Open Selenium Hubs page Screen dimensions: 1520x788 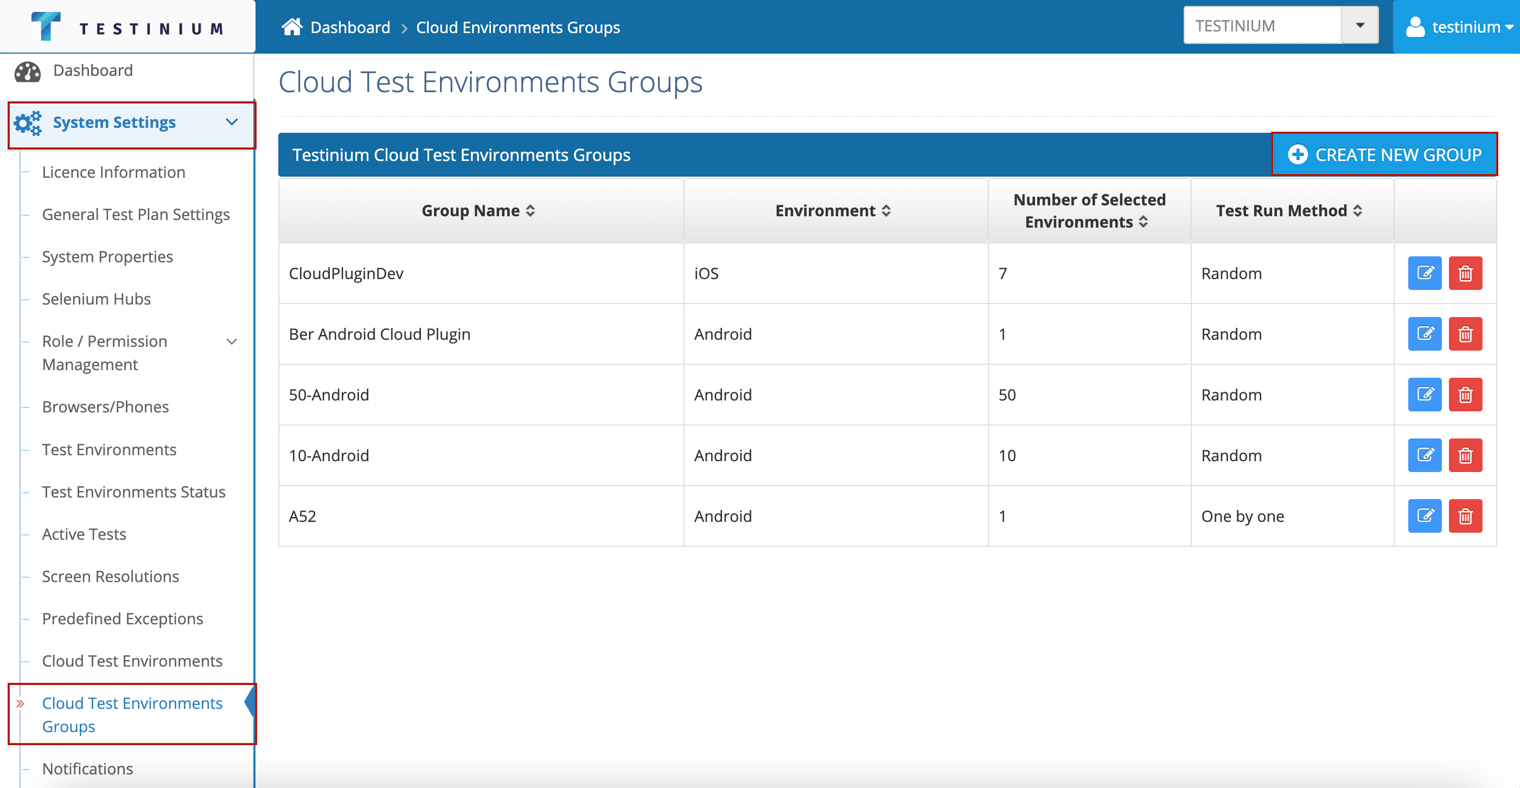[x=96, y=299]
